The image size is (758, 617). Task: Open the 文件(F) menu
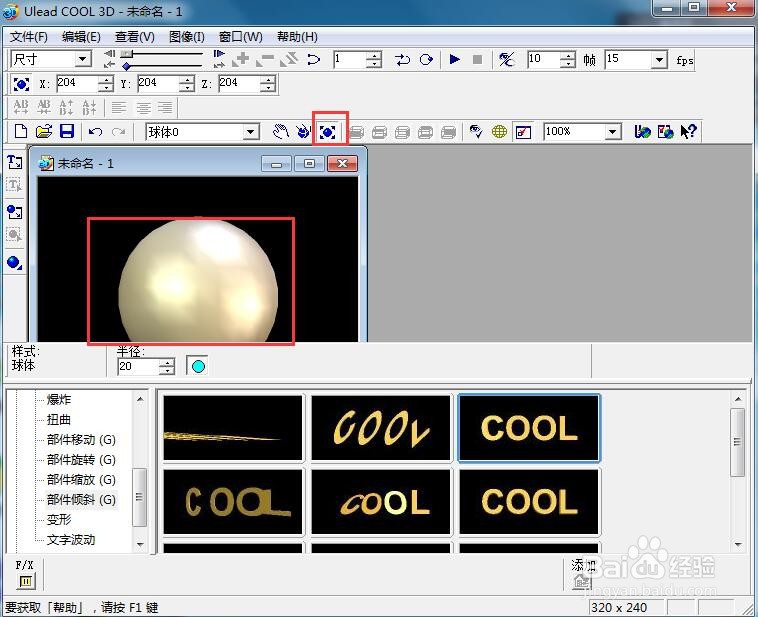click(29, 37)
